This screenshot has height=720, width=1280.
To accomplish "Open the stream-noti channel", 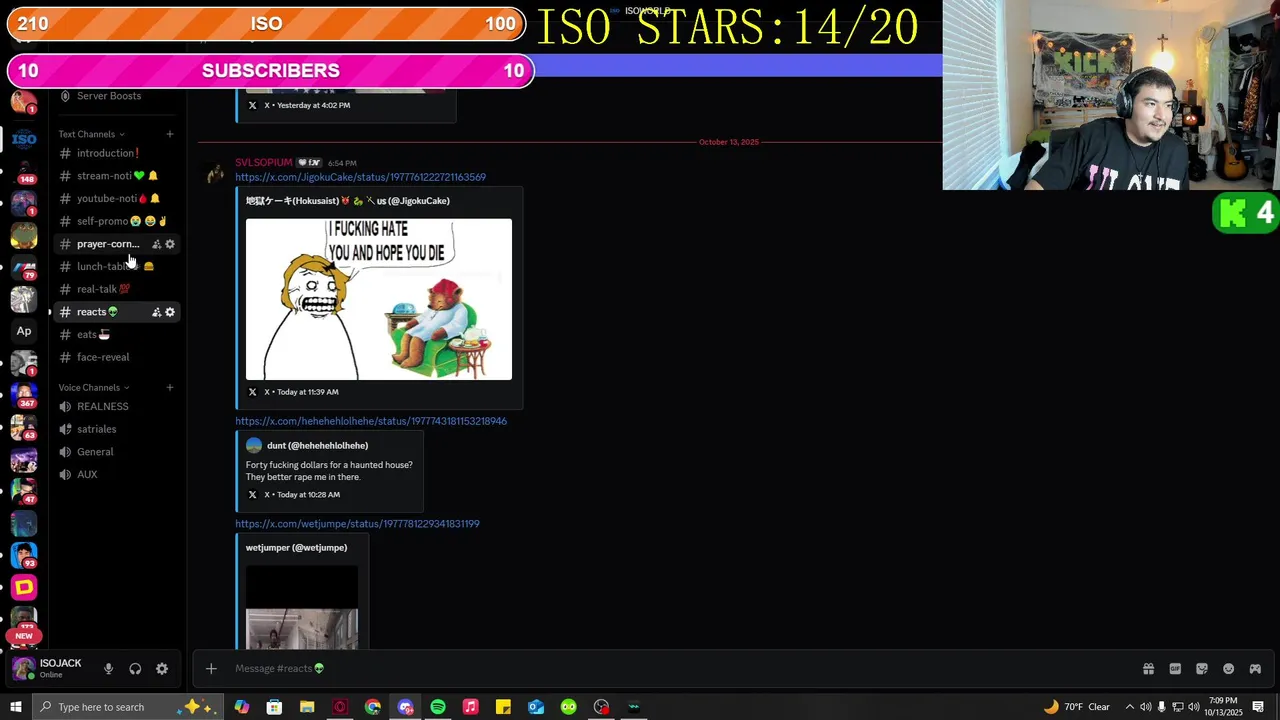I will (x=115, y=176).
